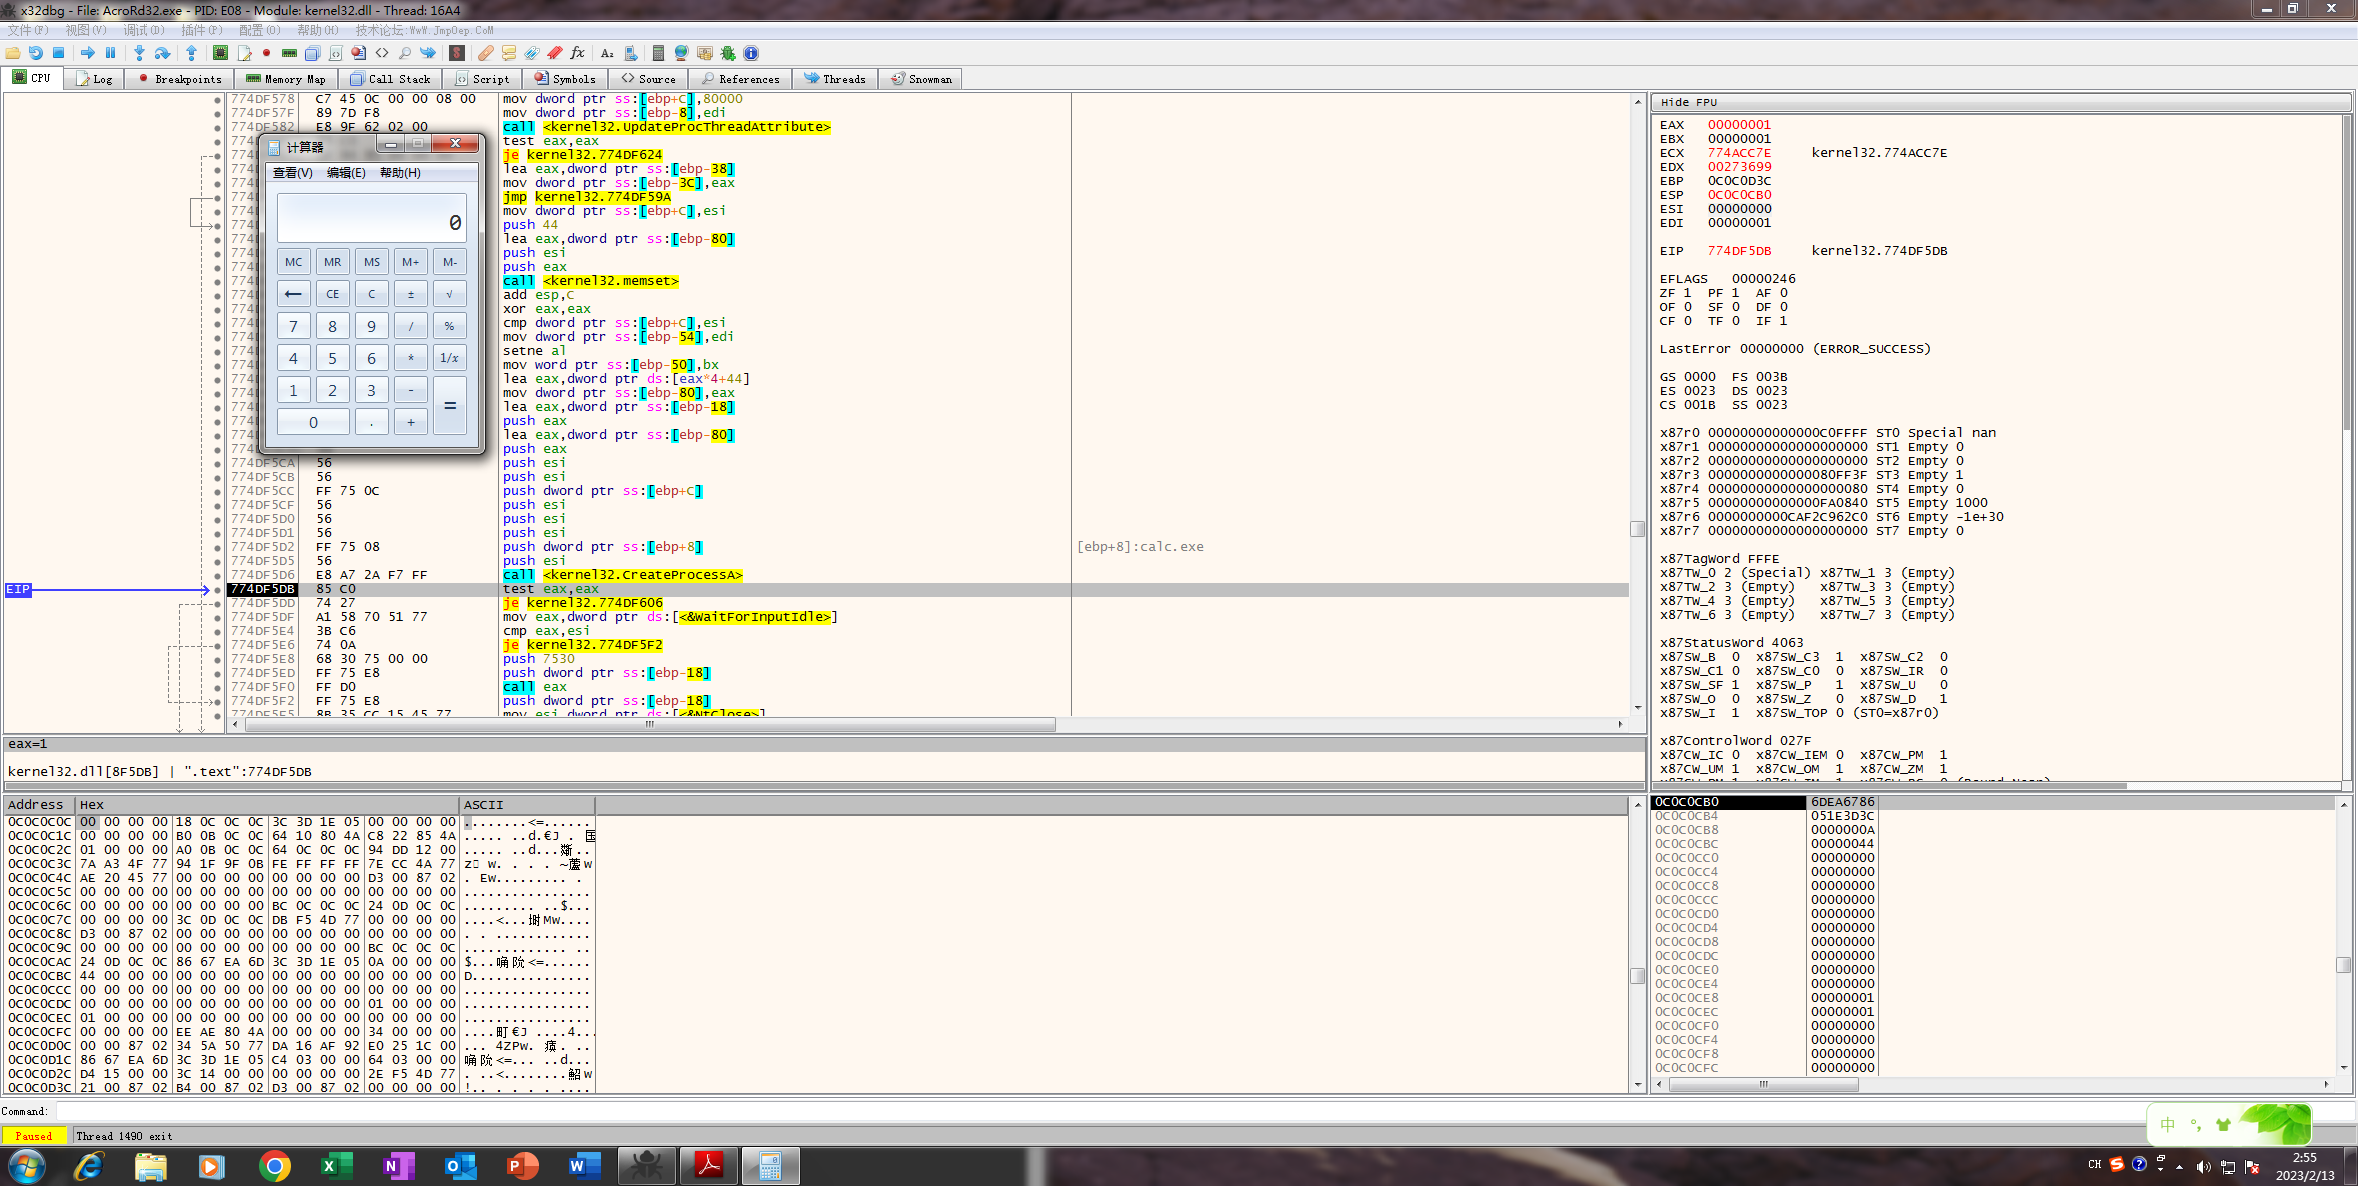Screen dimensions: 2358x1186
Task: Click the Pause execution toolbar icon
Action: 111,53
